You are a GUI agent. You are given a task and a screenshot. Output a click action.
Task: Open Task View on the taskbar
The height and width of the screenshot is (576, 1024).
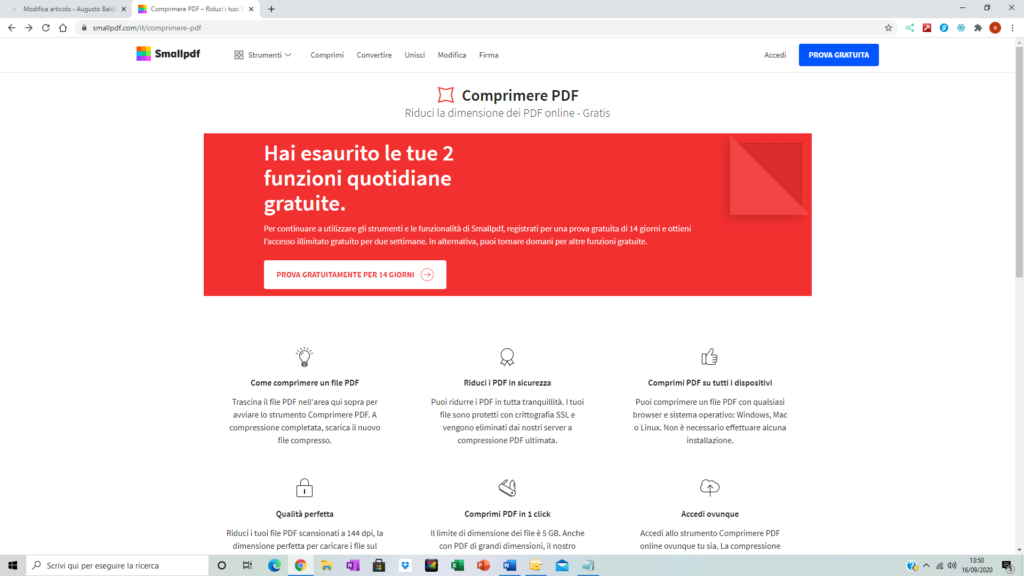point(247,566)
